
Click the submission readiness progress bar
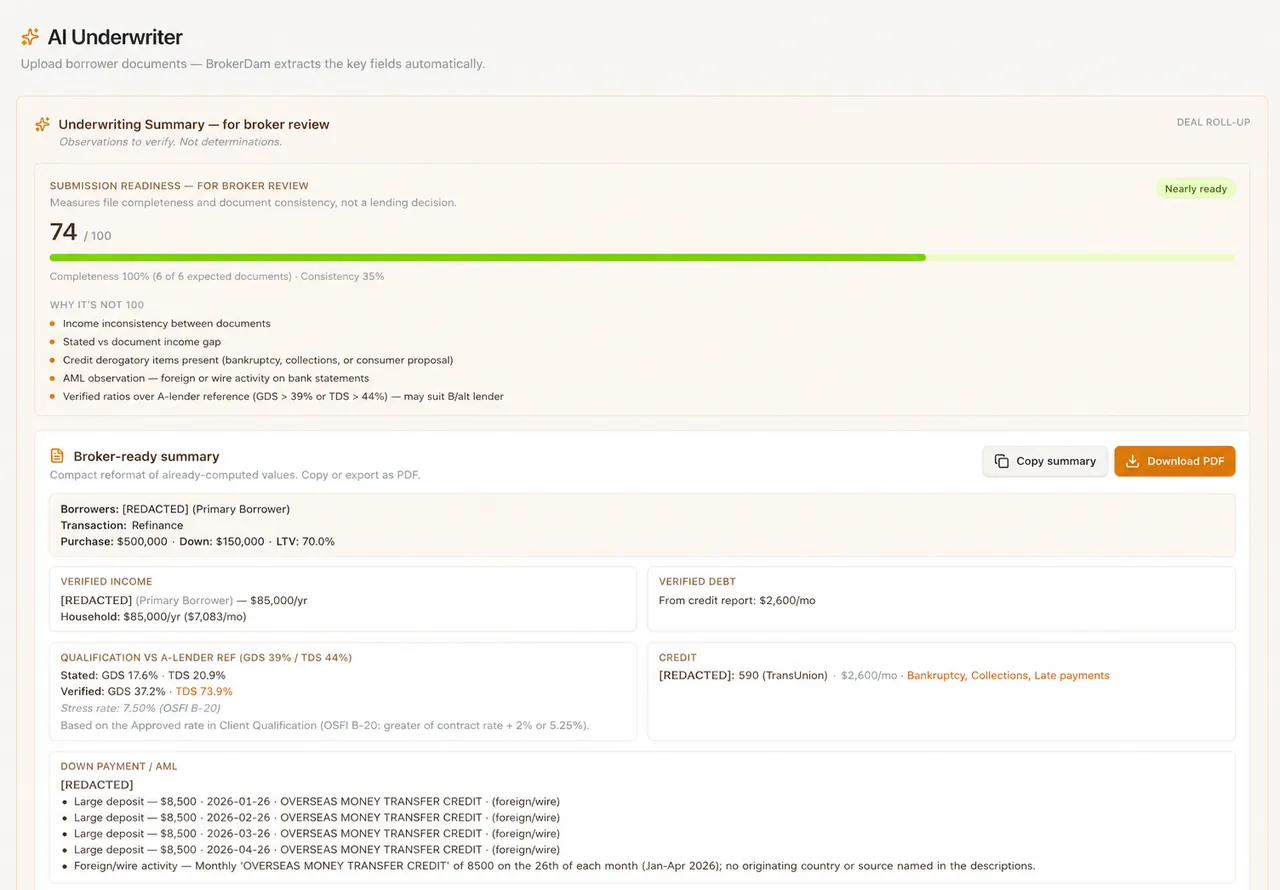click(x=642, y=257)
